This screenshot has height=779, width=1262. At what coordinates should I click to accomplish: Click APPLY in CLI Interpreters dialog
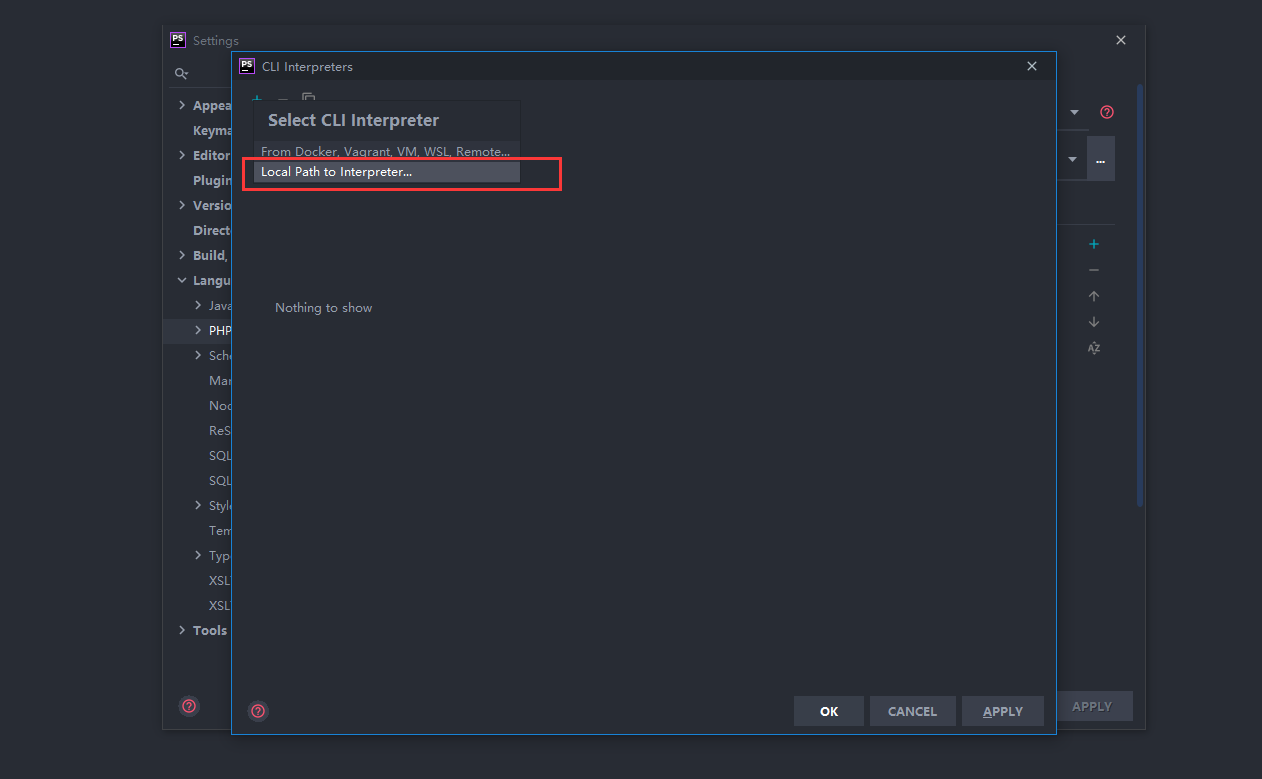tap(1002, 711)
